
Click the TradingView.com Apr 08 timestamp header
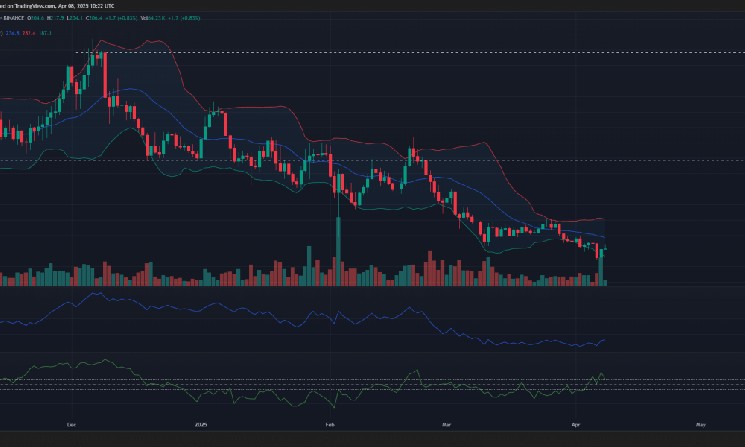57,6
